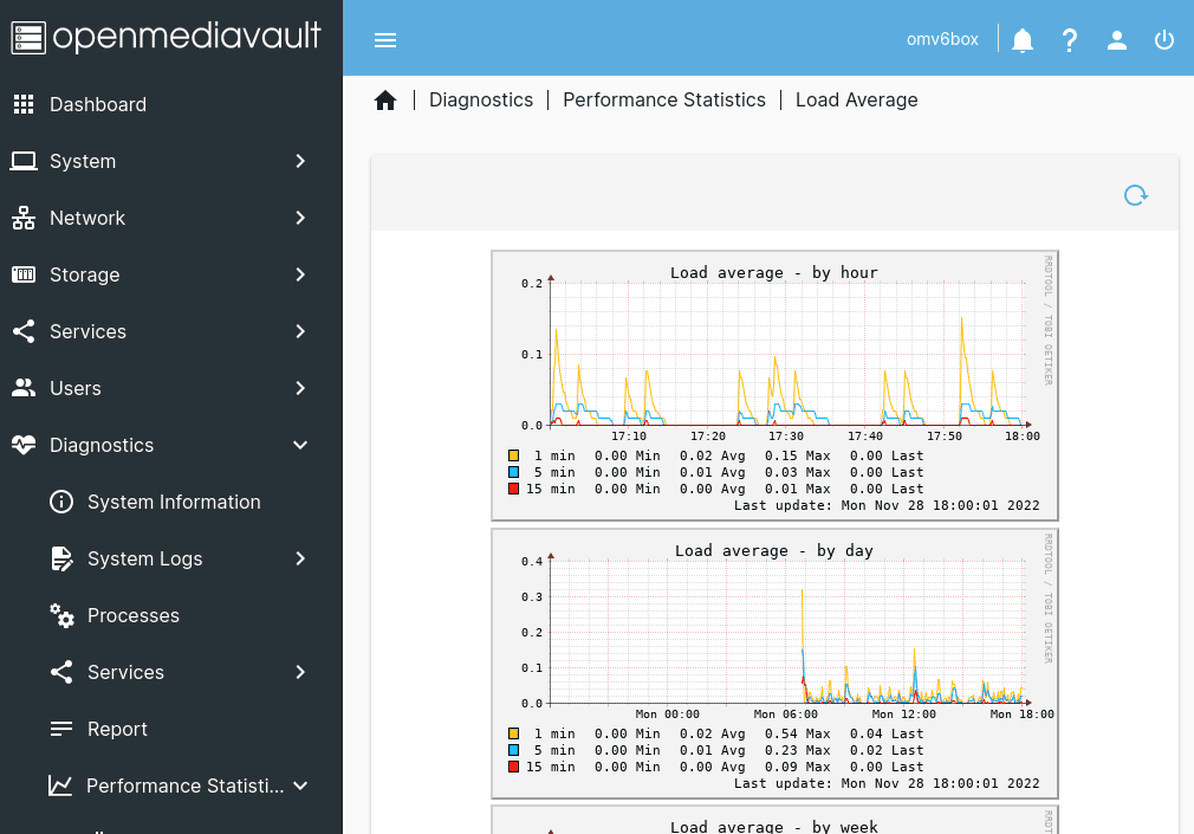The height and width of the screenshot is (834, 1194).
Task: Click yellow 1 min legend swatch in hour graph
Action: tap(513, 455)
